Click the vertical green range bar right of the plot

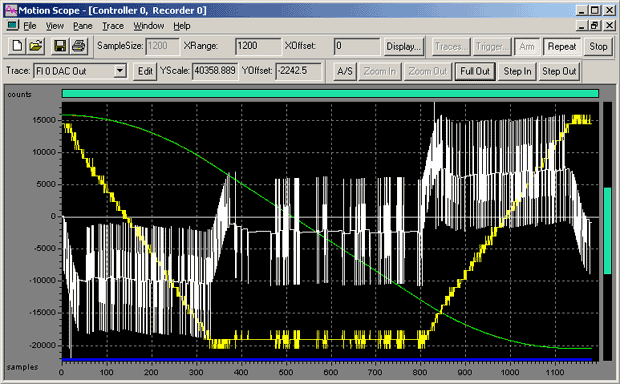[x=607, y=231]
